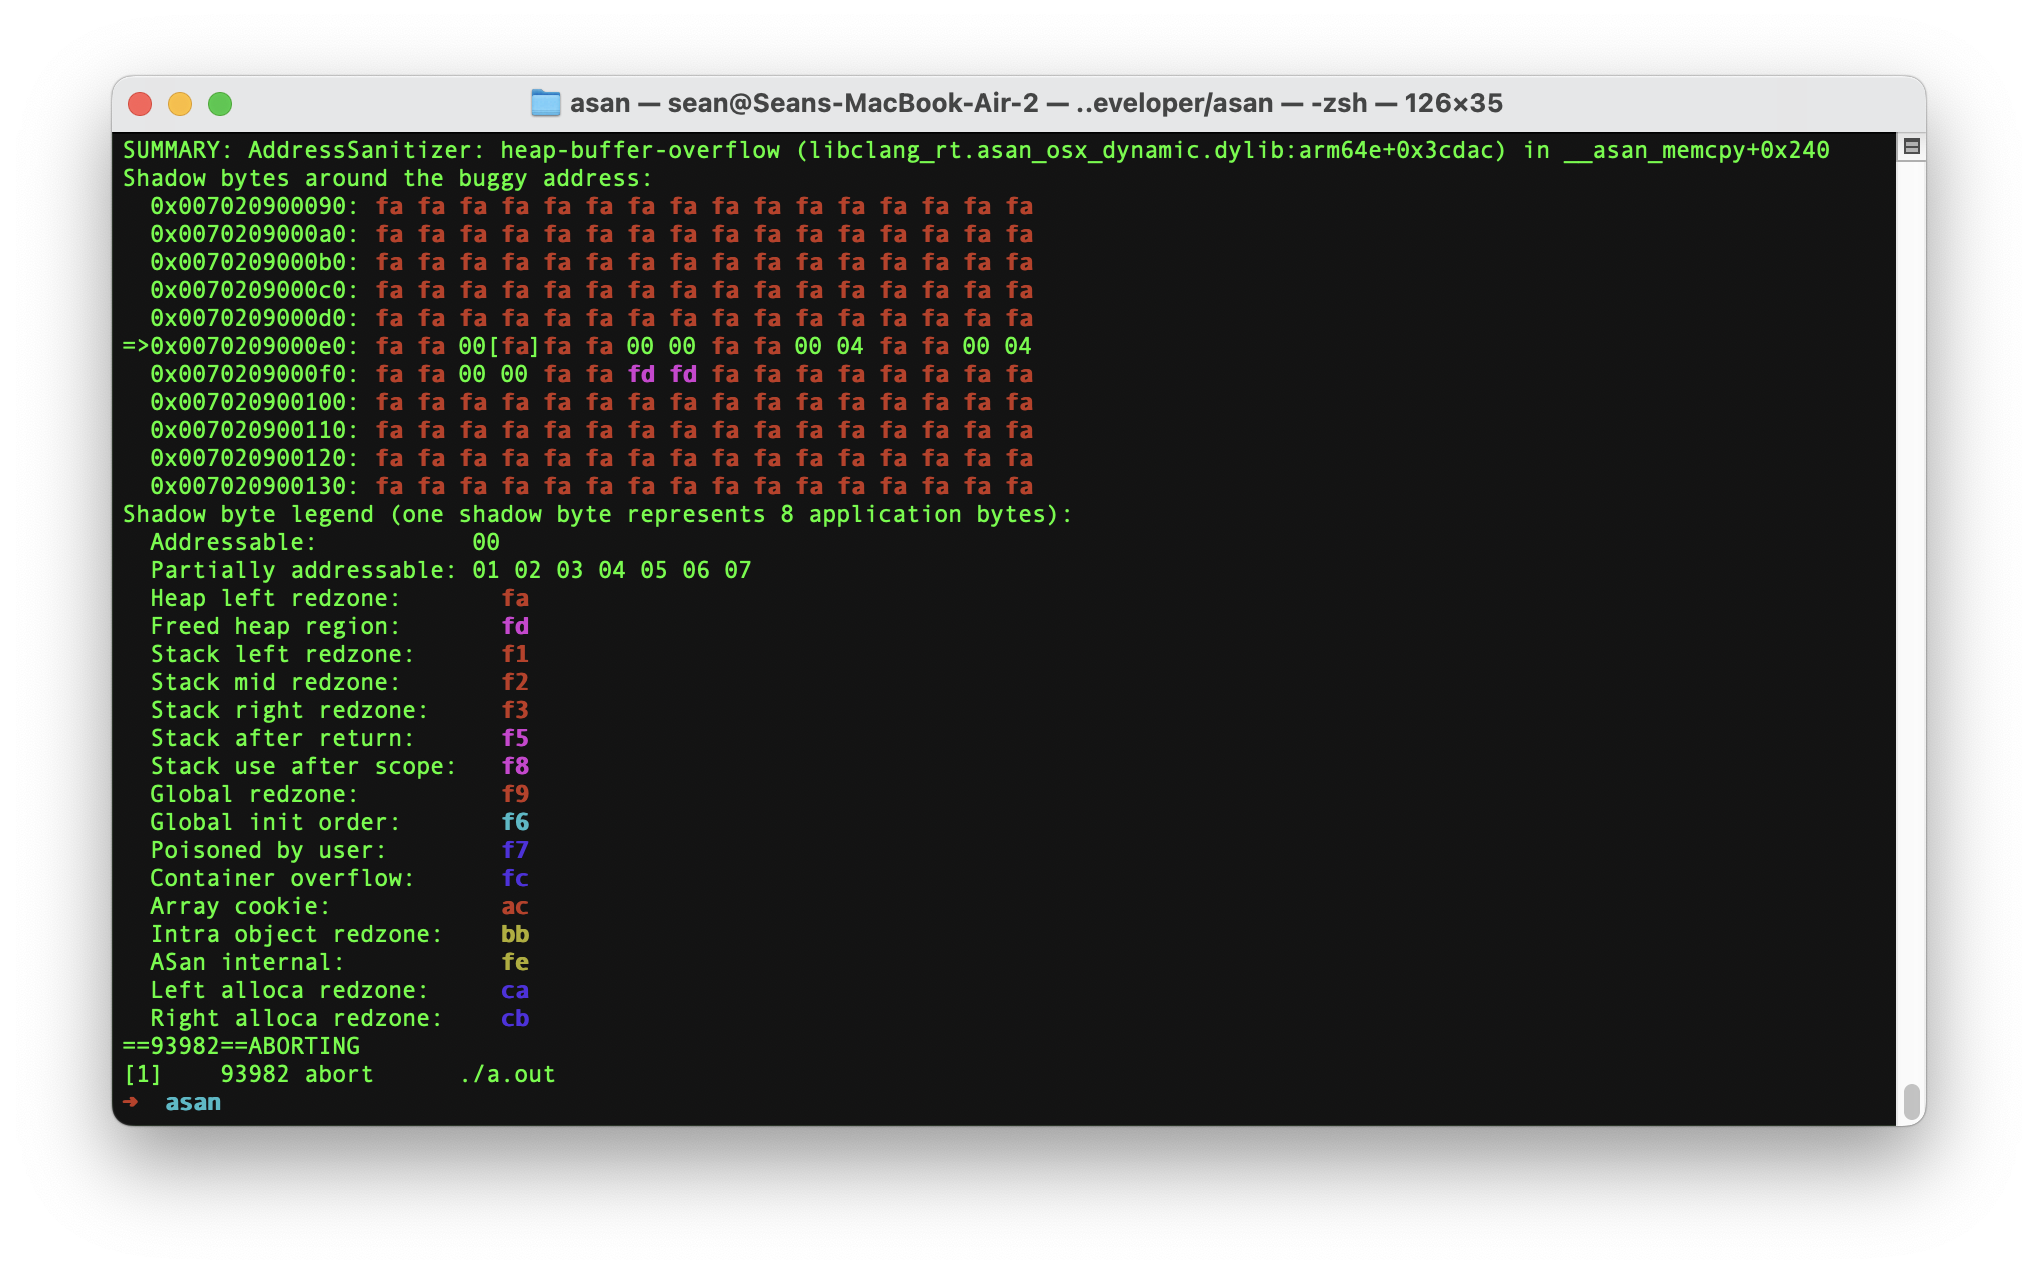
Task: Click the yellow bb Intra object redzone value
Action: tap(515, 934)
